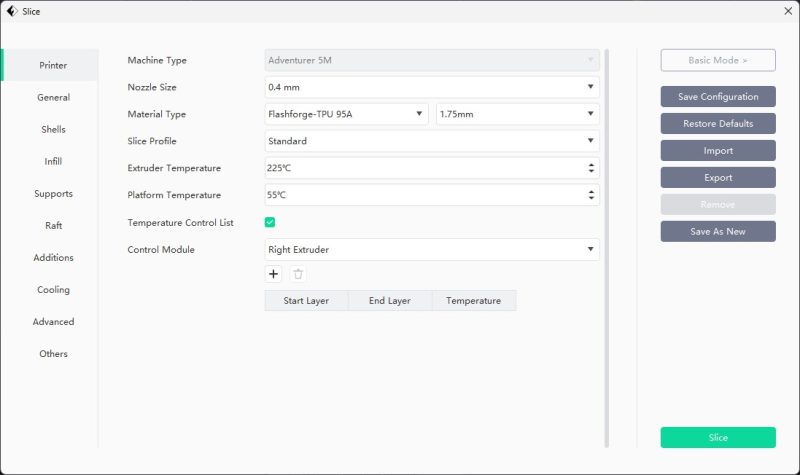Increase the Extruder Temperature with up arrow
Viewport: 800px width, 475px height.
(591, 165)
